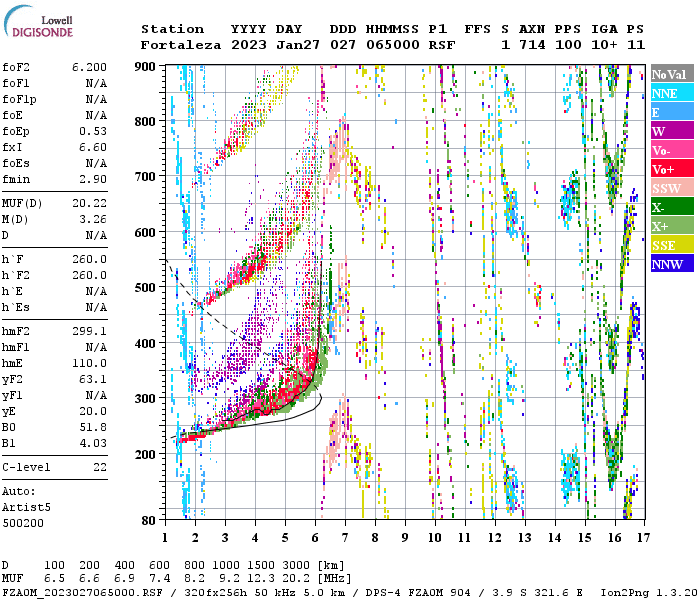Click the MUF(D) value 20.22

(x=89, y=203)
